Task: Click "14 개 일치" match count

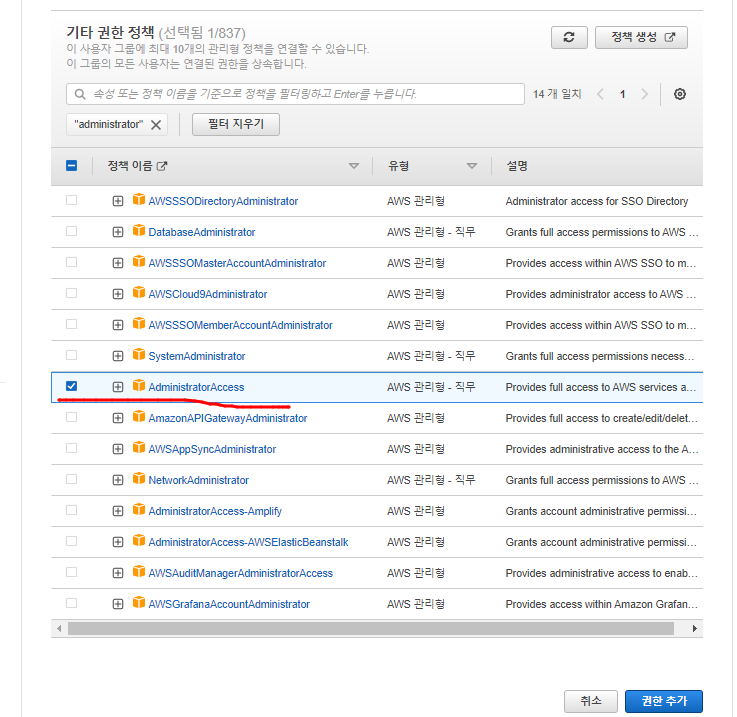Action: 557,95
